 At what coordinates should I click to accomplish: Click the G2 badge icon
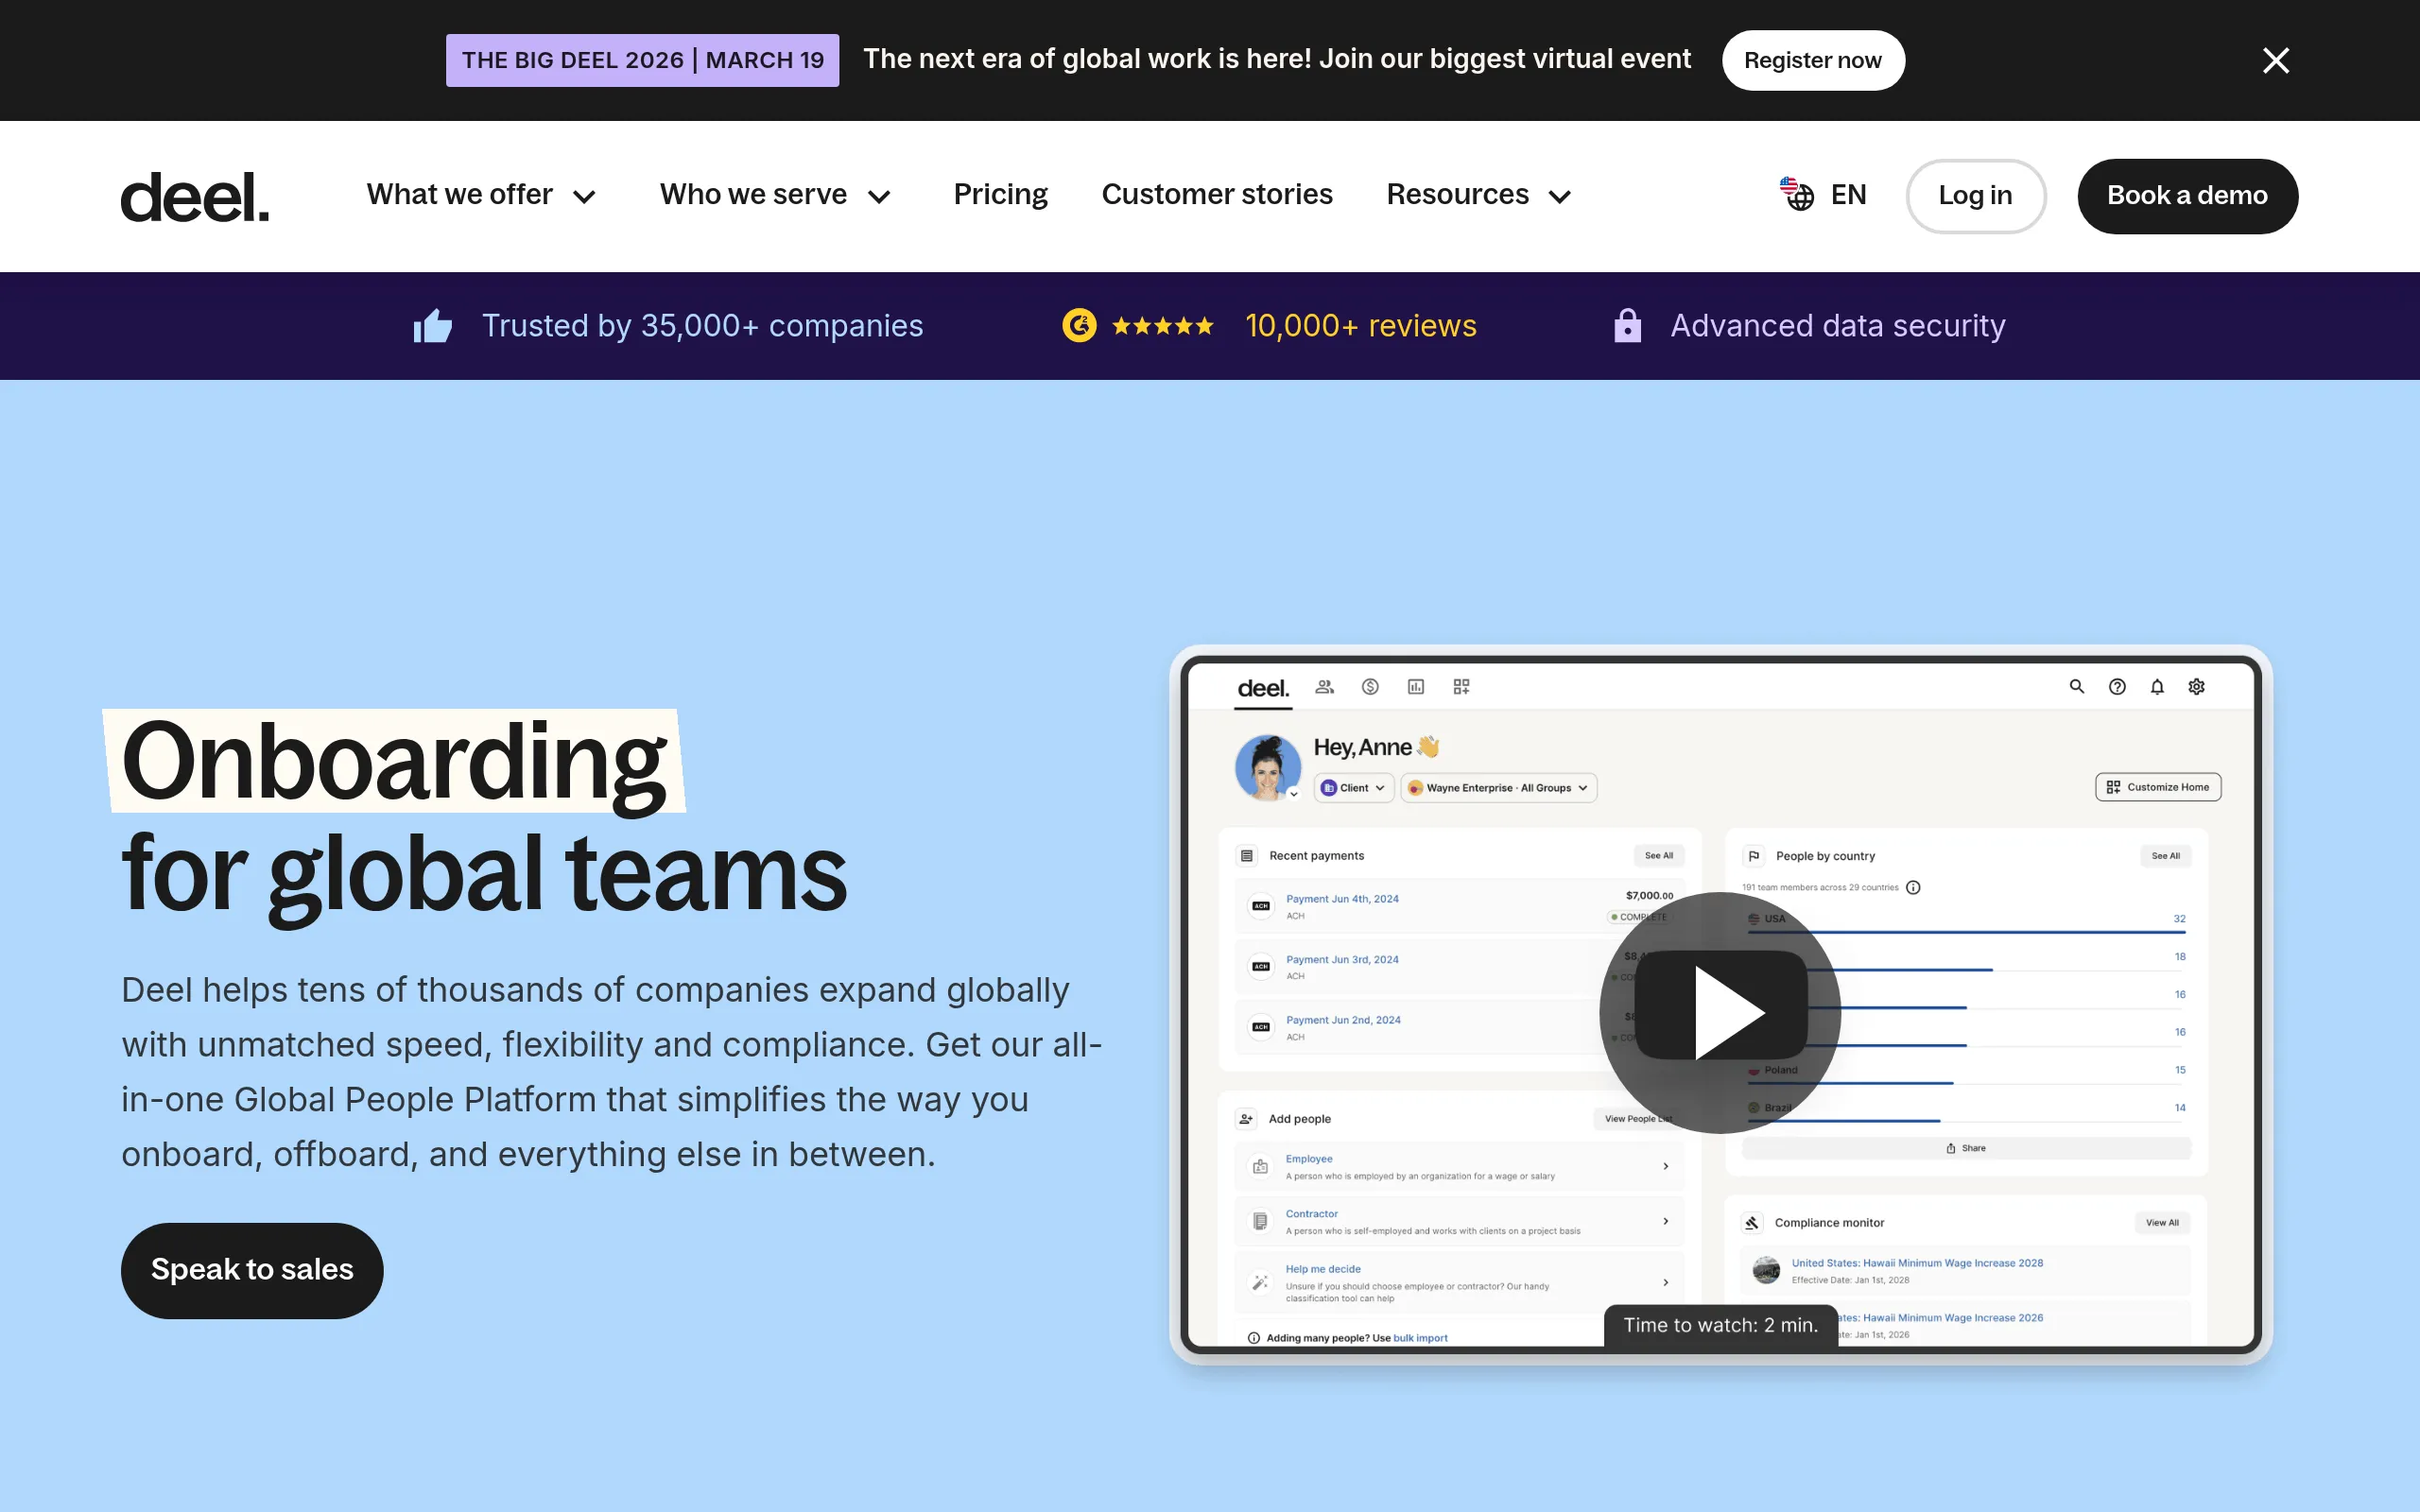pos(1079,326)
